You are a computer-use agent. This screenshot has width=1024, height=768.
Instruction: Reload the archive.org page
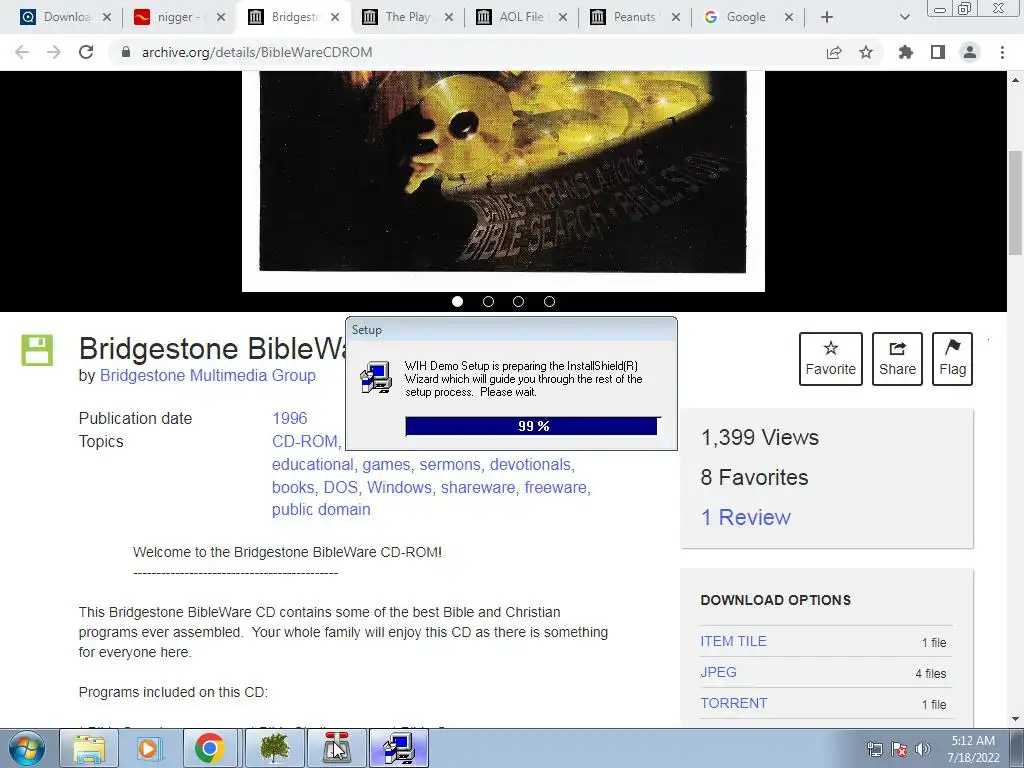tap(86, 52)
